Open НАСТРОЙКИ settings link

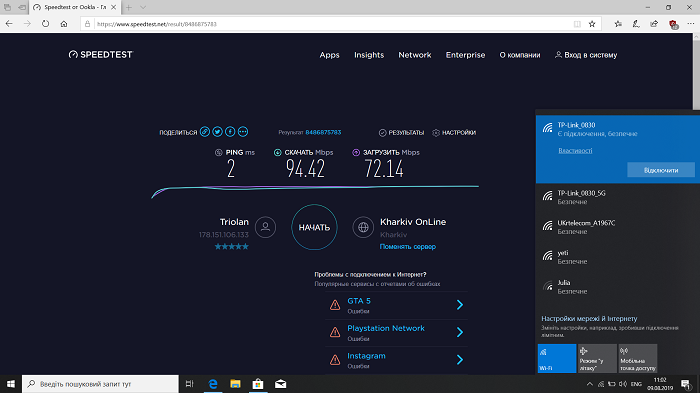pos(454,133)
